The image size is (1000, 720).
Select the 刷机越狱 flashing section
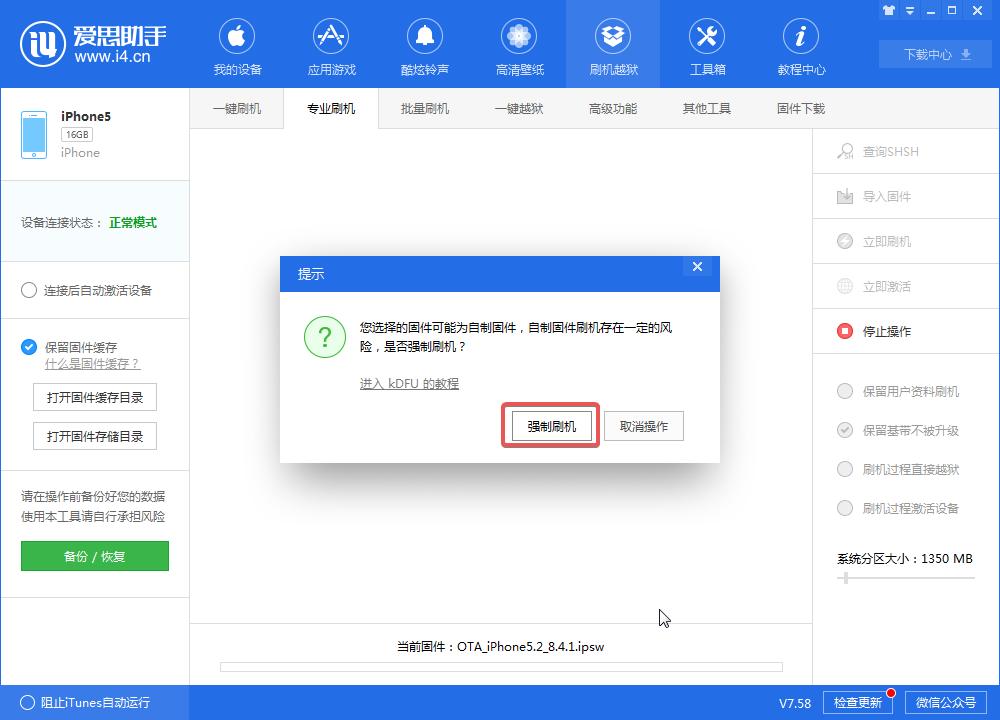coord(613,44)
